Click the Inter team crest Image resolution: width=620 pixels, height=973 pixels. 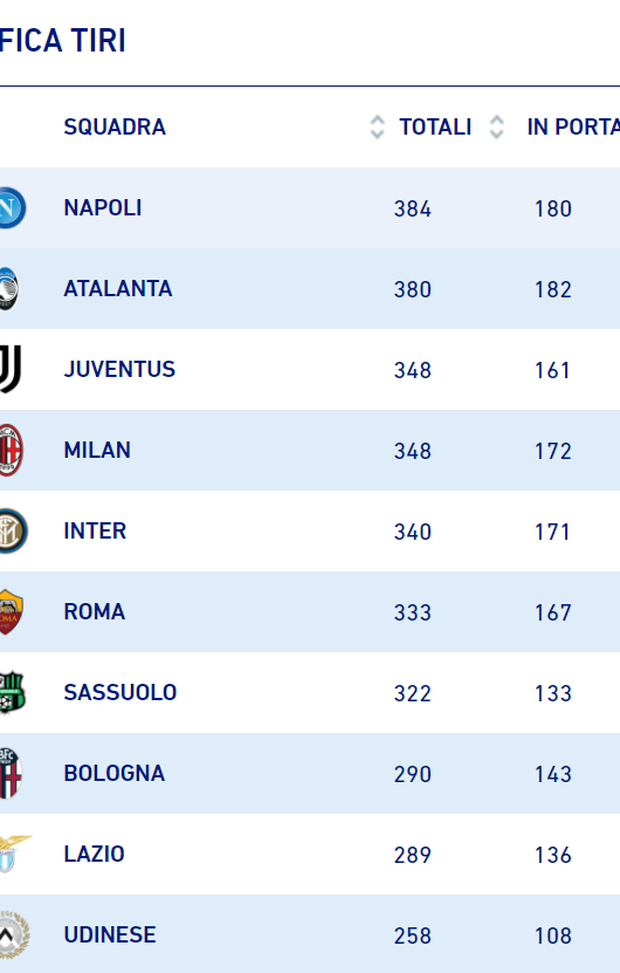(10, 531)
